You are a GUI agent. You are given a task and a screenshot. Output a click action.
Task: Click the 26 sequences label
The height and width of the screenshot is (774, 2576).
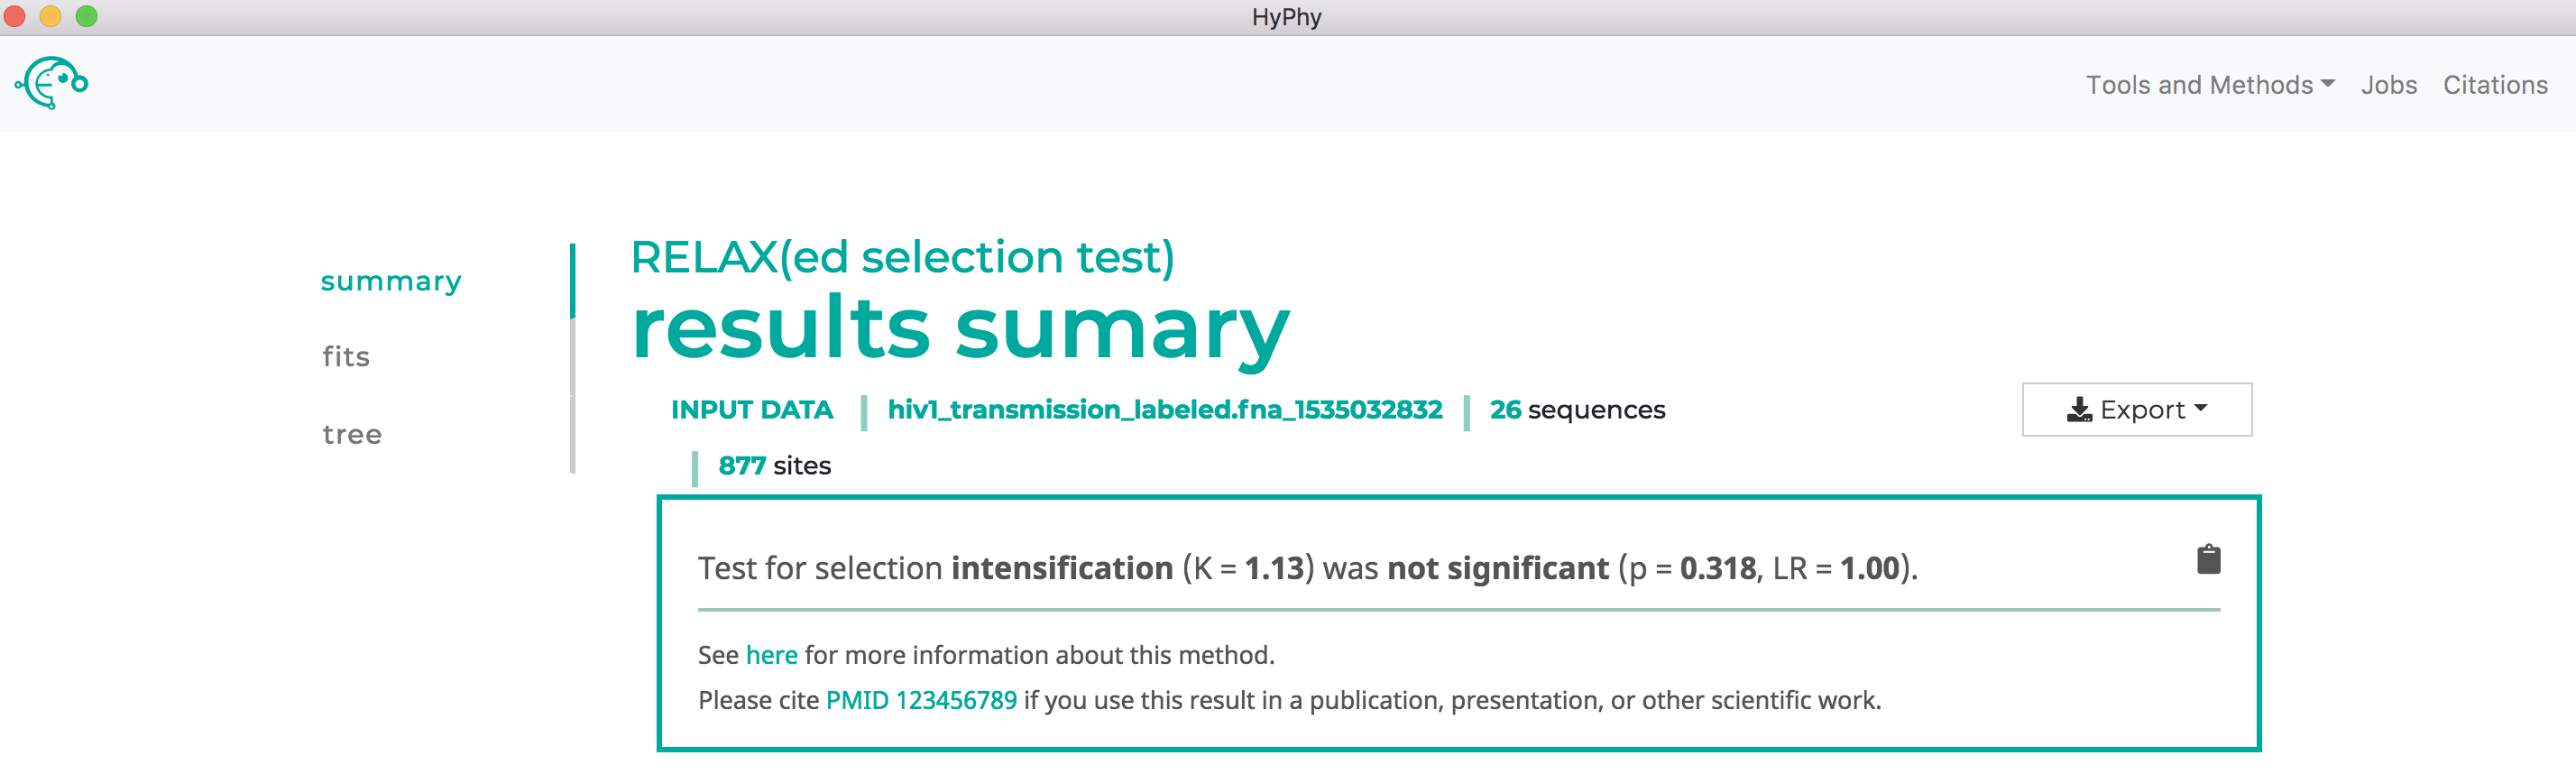[1577, 410]
